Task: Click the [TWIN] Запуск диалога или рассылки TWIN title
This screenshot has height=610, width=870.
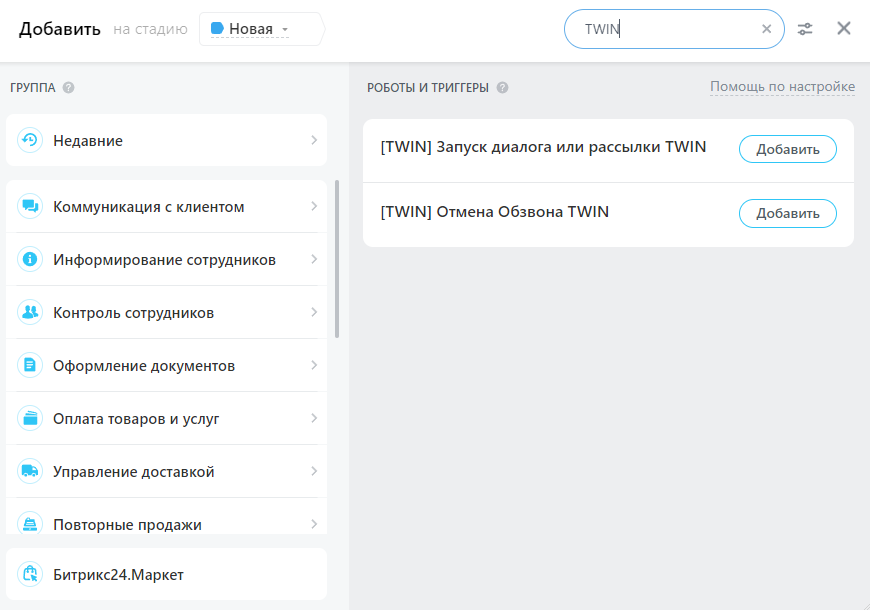Action: 543,147
